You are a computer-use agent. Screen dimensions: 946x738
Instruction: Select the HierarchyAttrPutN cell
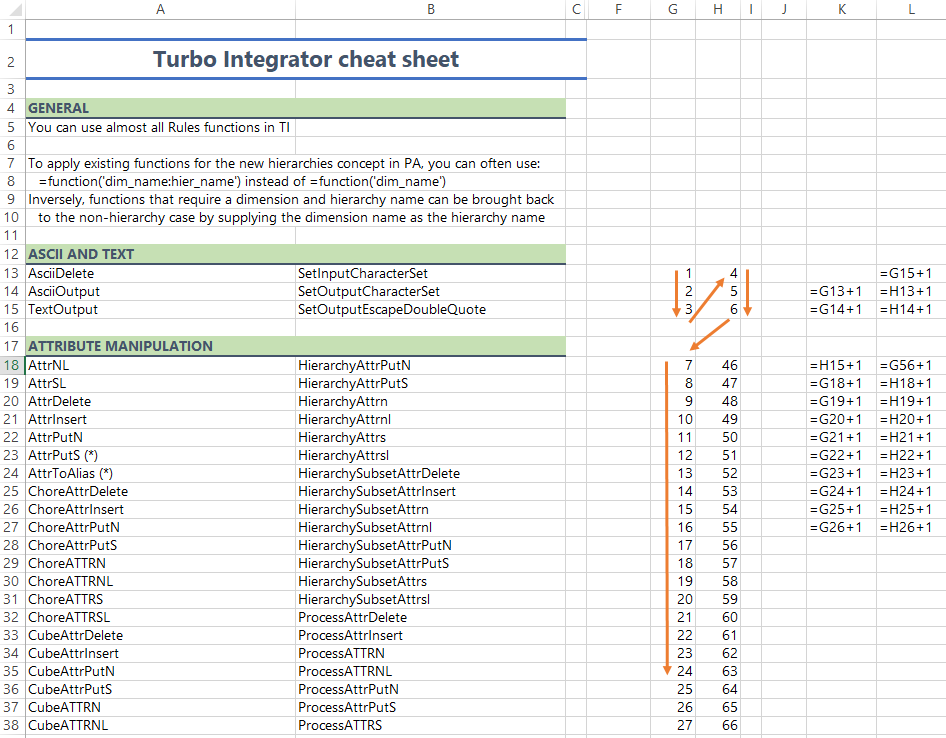pyautogui.click(x=431, y=366)
